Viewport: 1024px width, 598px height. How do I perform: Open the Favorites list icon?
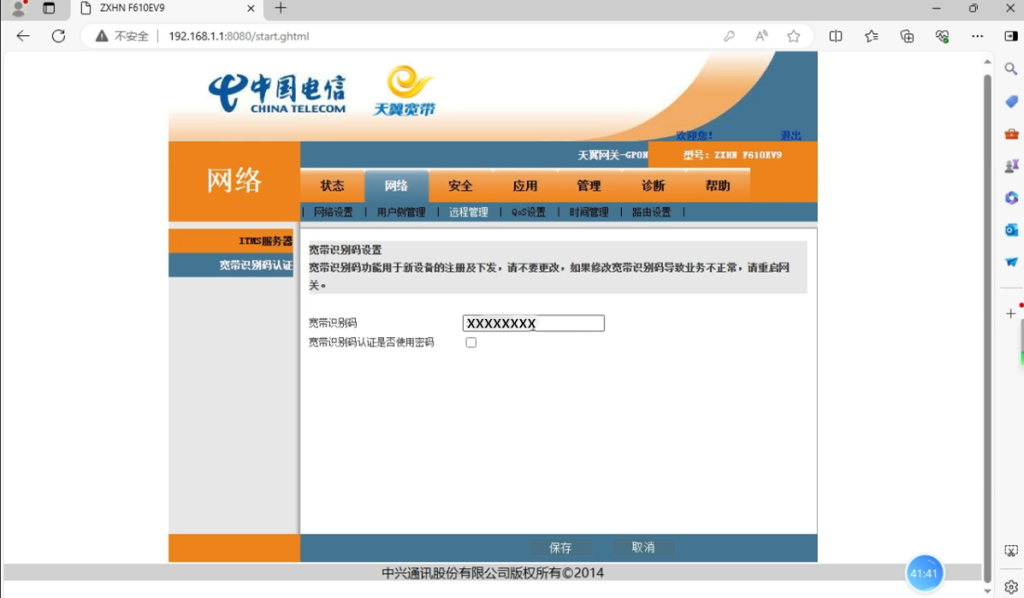pyautogui.click(x=871, y=36)
